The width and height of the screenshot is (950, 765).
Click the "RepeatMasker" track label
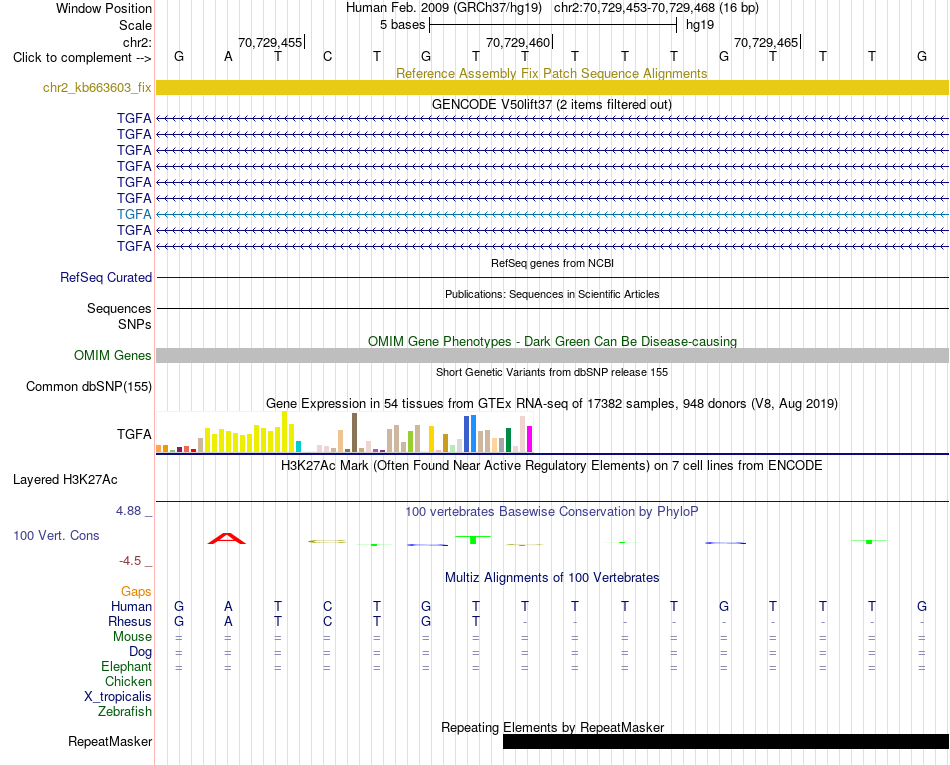click(110, 741)
